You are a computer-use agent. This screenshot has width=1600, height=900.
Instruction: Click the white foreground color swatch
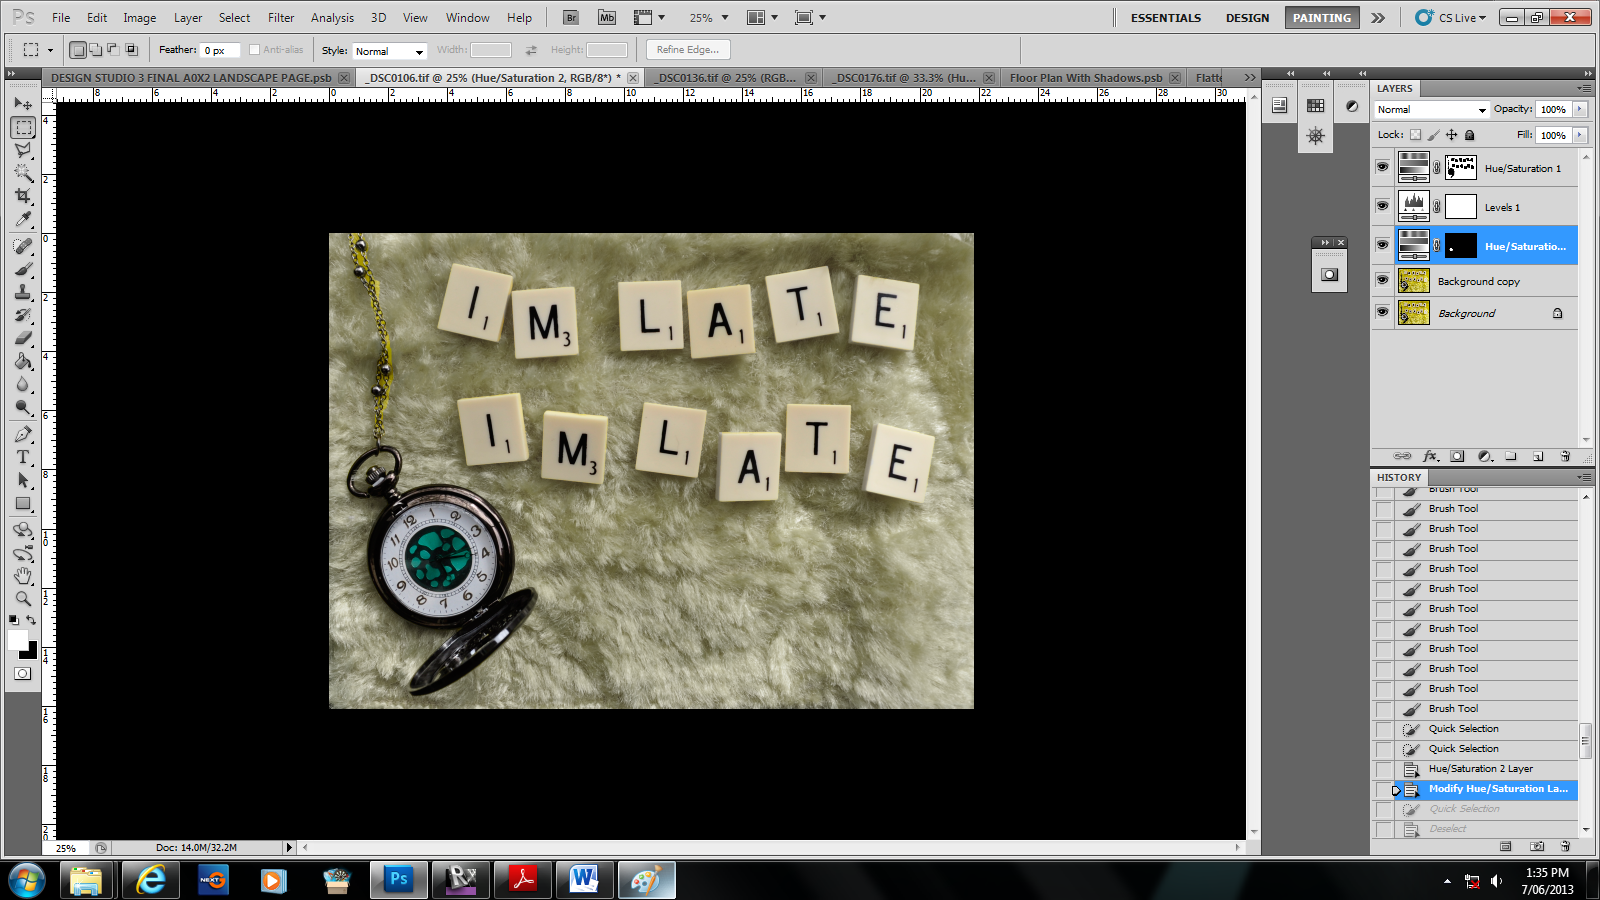tap(17, 640)
